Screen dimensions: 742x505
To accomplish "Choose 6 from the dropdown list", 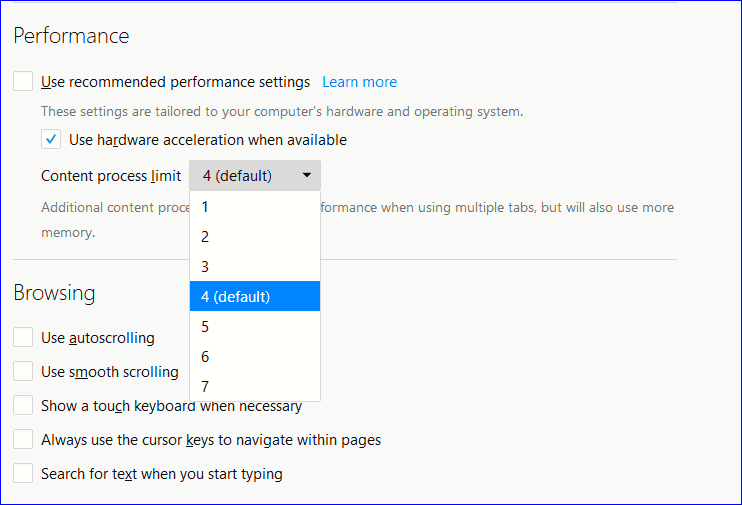I will [205, 356].
